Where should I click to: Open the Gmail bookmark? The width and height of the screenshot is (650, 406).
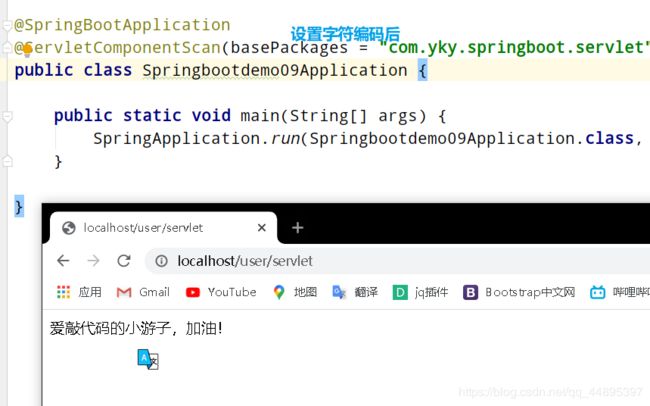(143, 292)
